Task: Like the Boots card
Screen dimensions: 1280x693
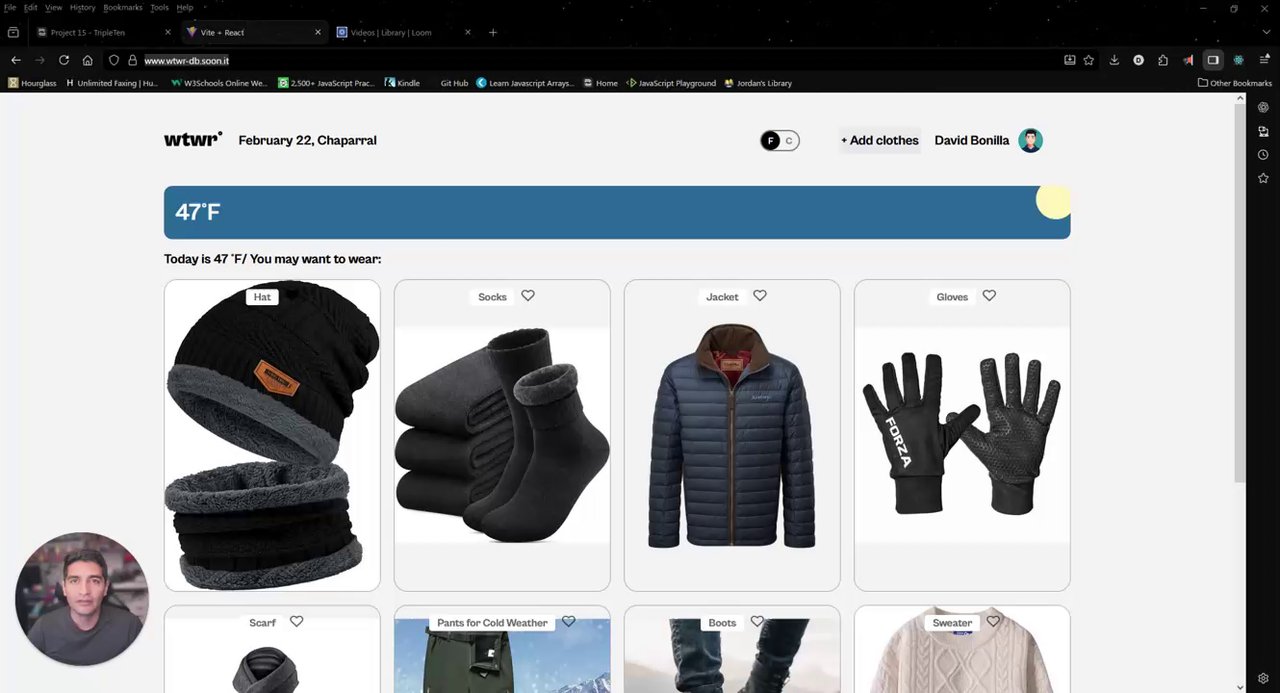Action: click(x=757, y=621)
